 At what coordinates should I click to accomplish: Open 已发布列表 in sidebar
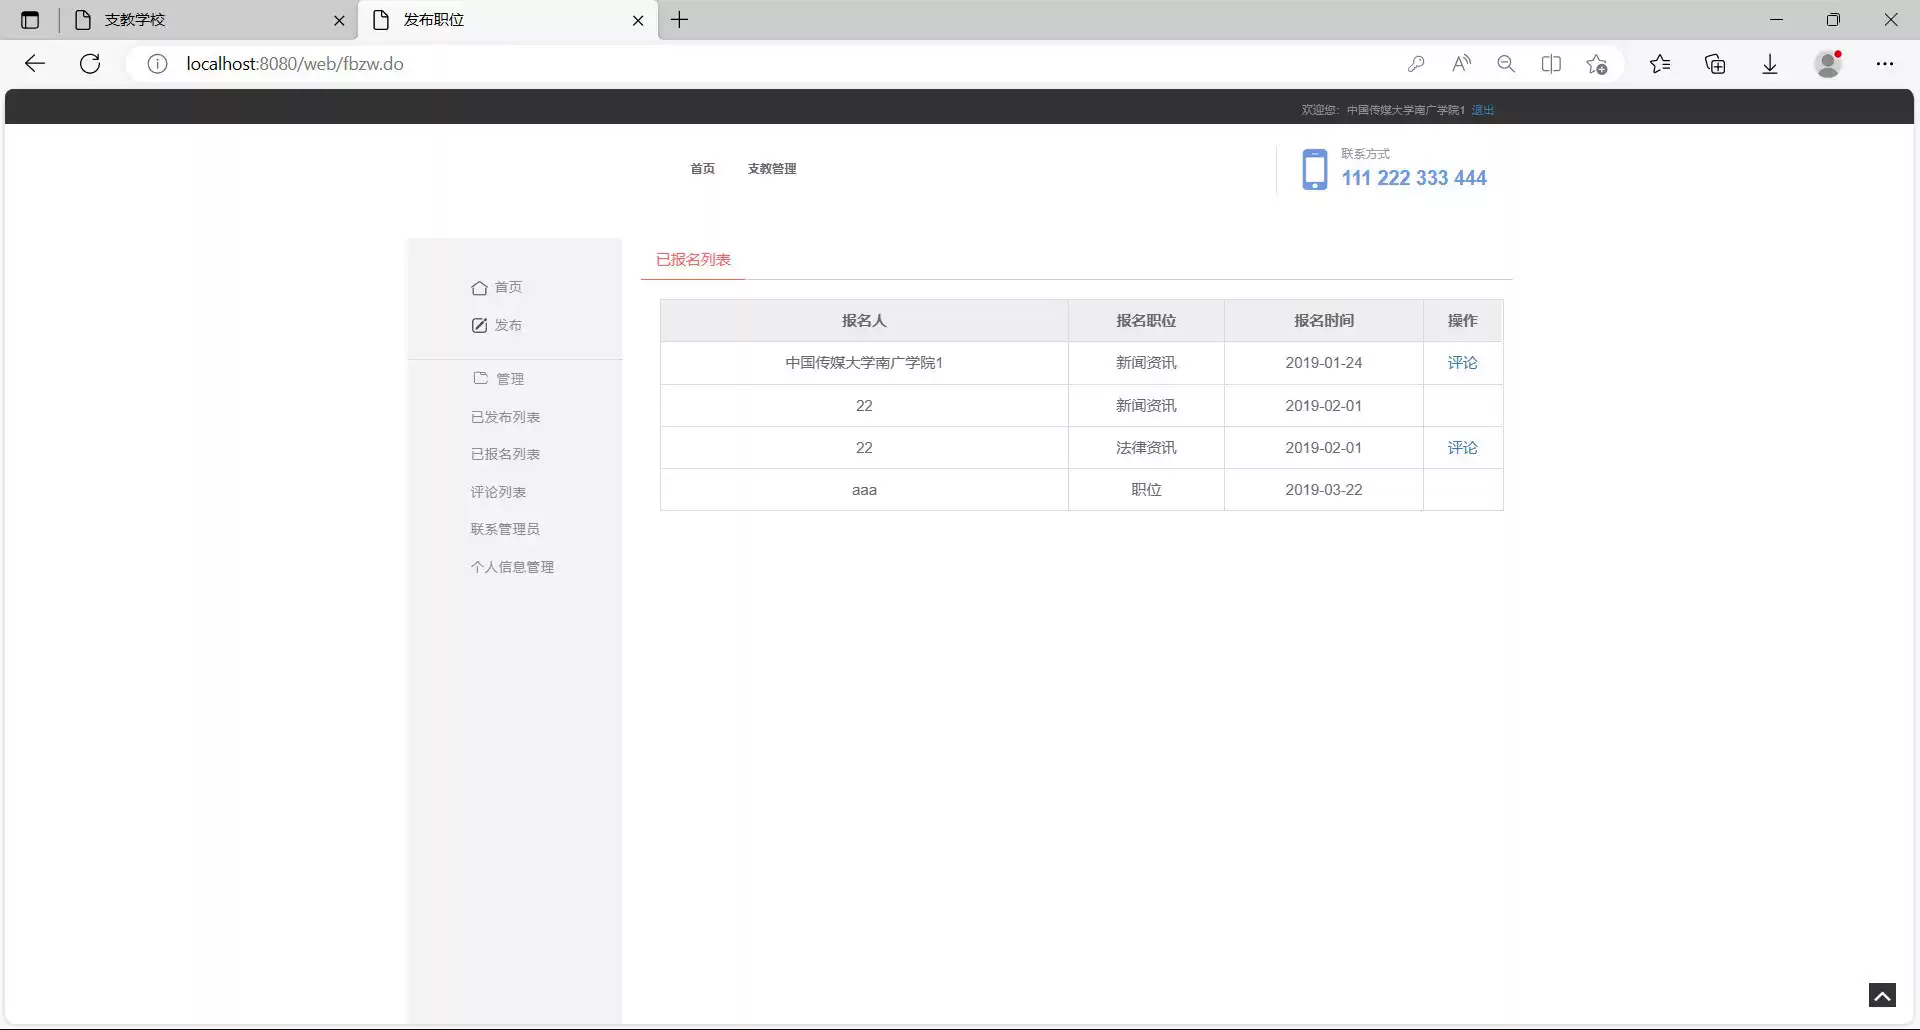505,417
